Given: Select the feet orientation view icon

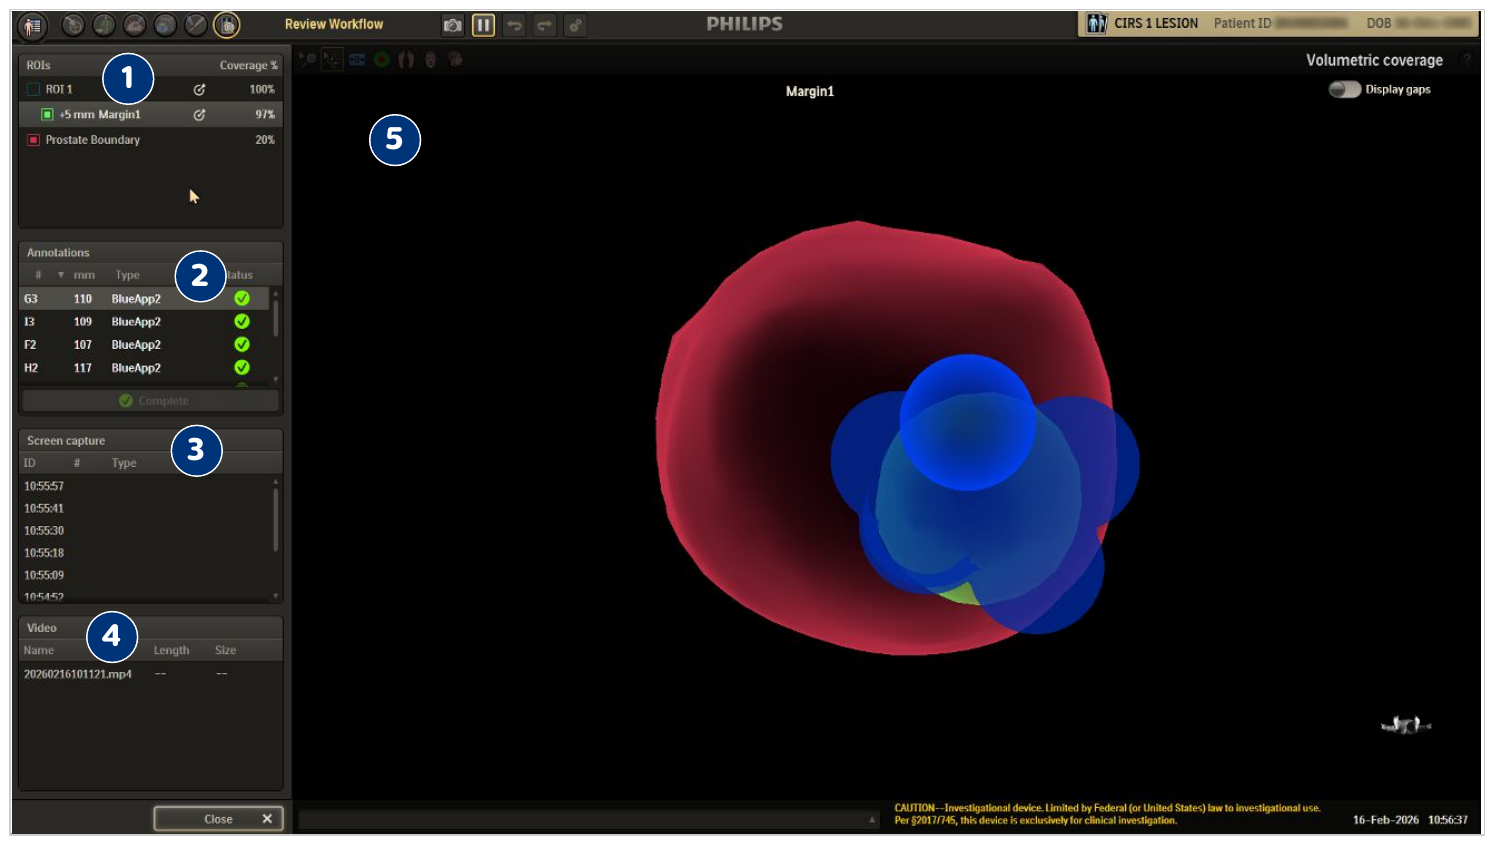Looking at the screenshot, I should [x=406, y=60].
